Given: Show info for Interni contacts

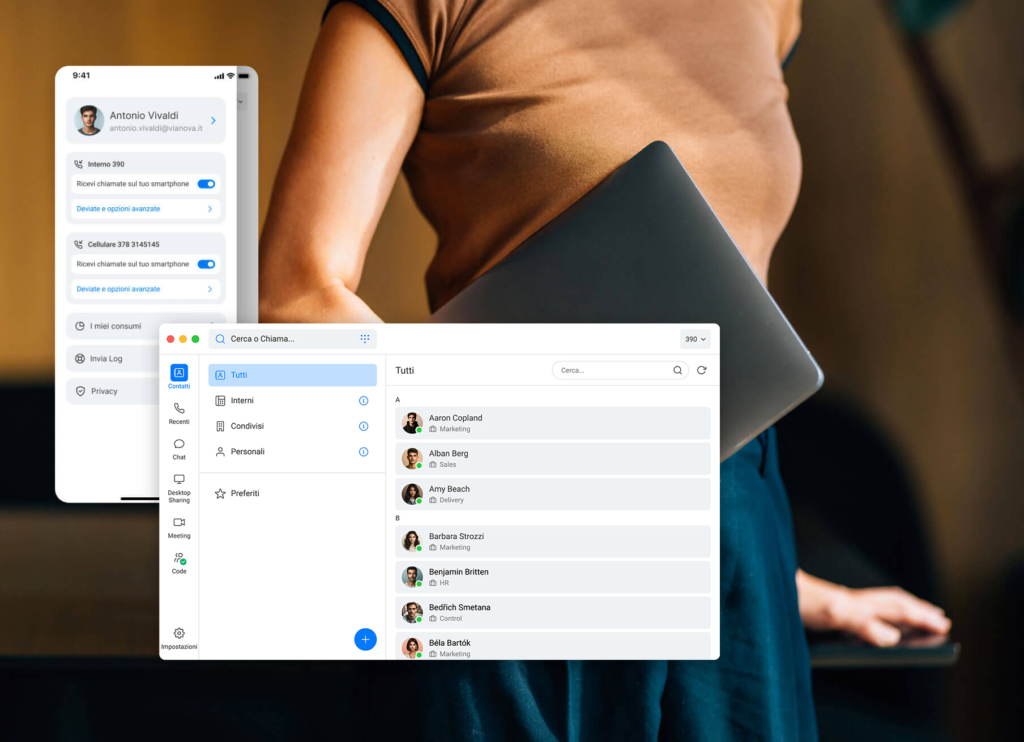Looking at the screenshot, I should tap(364, 401).
